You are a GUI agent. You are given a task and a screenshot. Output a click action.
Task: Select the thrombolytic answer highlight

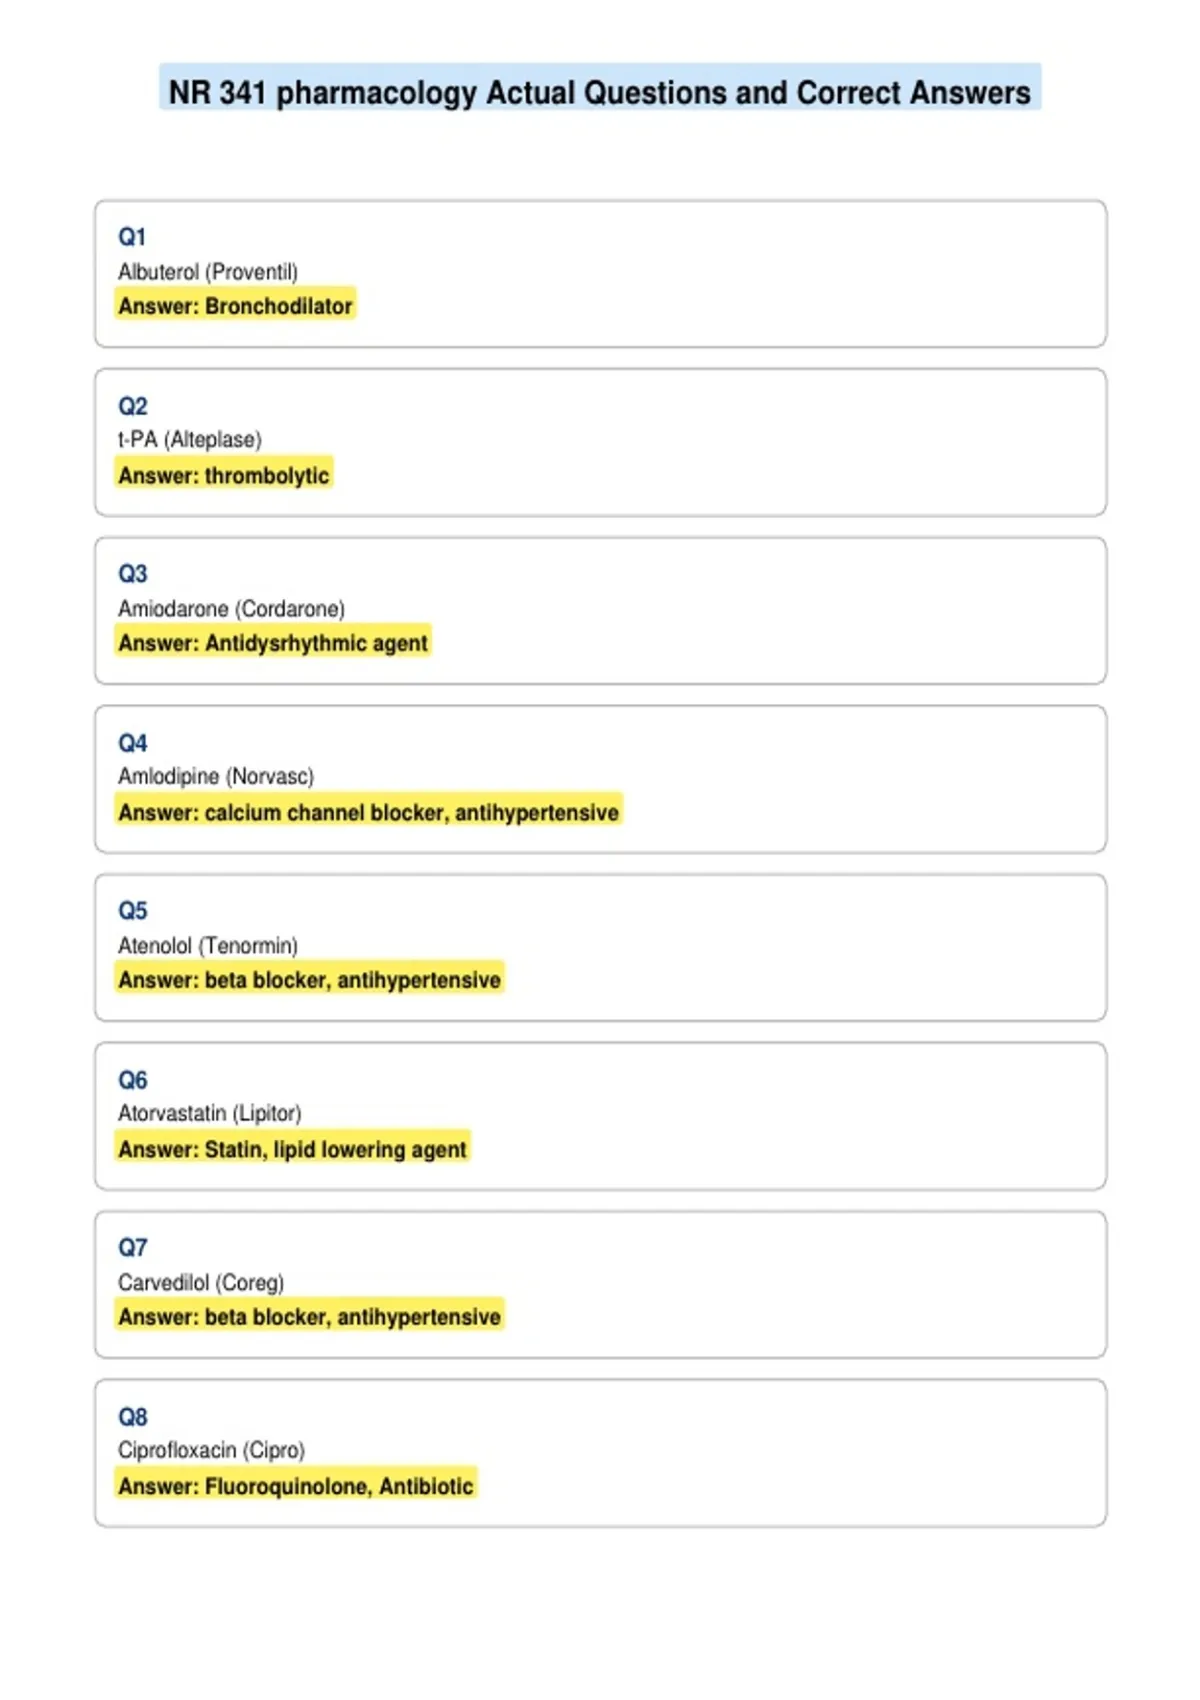pyautogui.click(x=224, y=475)
